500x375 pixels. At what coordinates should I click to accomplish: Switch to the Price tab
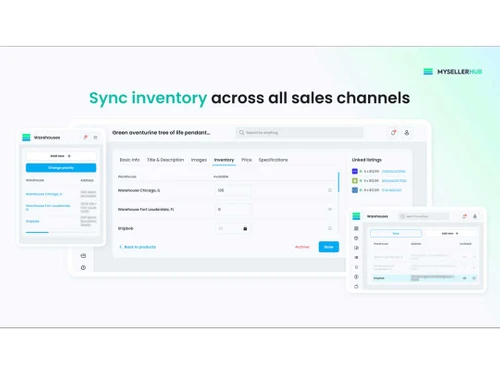246,160
